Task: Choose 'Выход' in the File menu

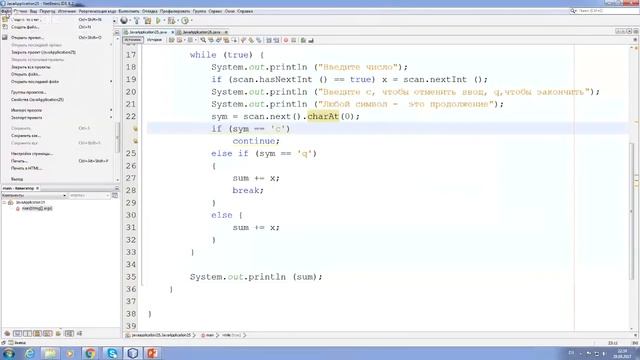Action: [17, 179]
